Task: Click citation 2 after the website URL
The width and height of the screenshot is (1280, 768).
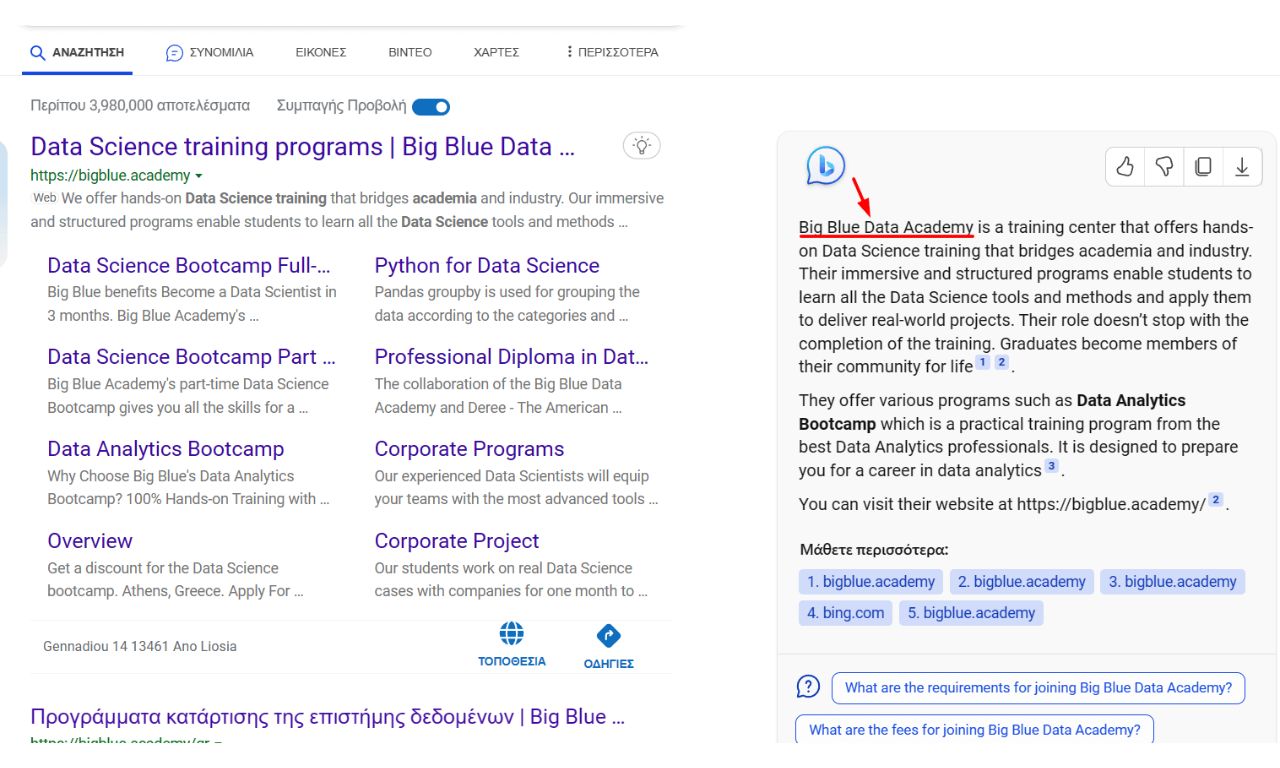Action: [1216, 500]
